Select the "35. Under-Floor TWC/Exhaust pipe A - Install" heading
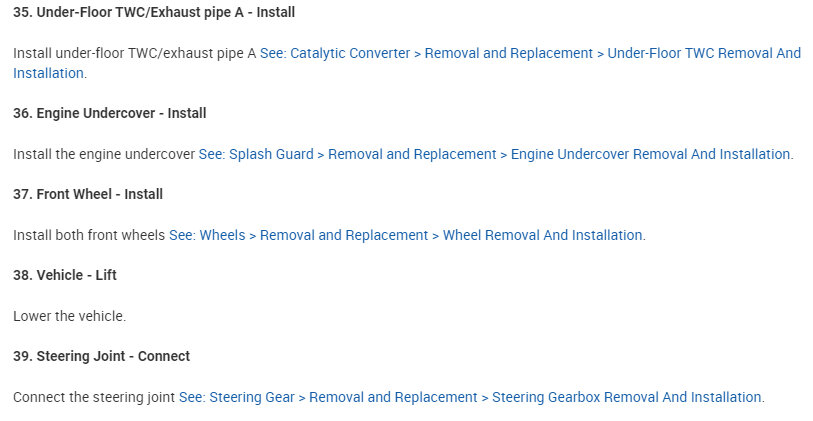 pos(154,13)
